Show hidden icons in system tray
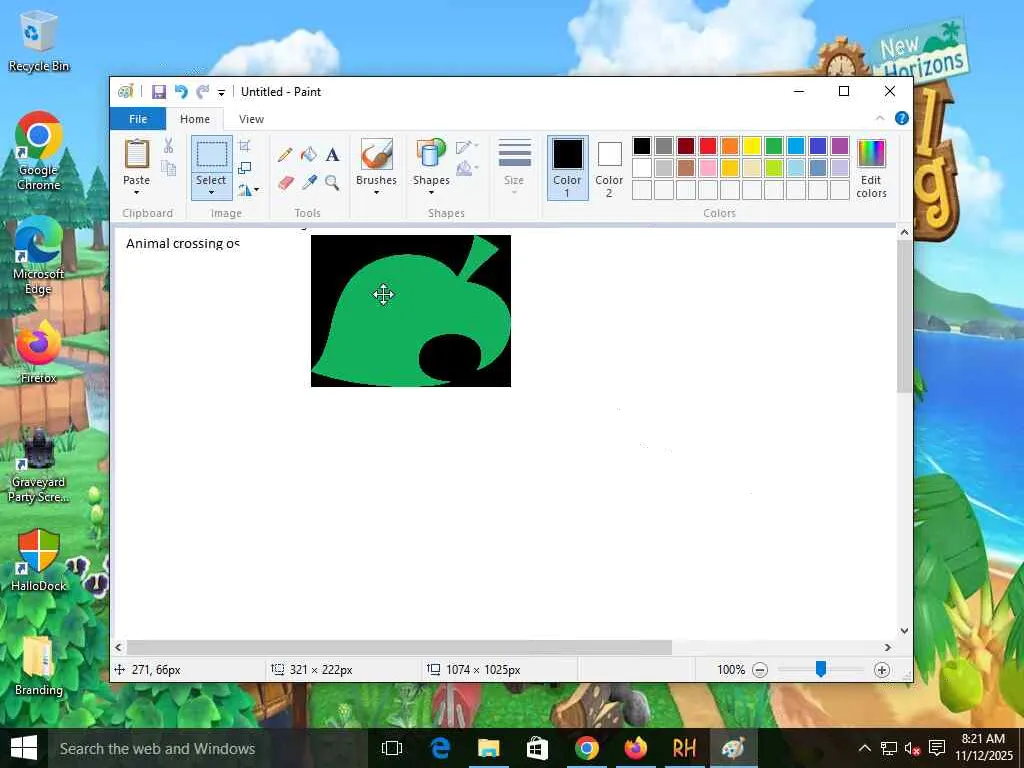Viewport: 1024px width, 768px height. pyautogui.click(x=864, y=748)
